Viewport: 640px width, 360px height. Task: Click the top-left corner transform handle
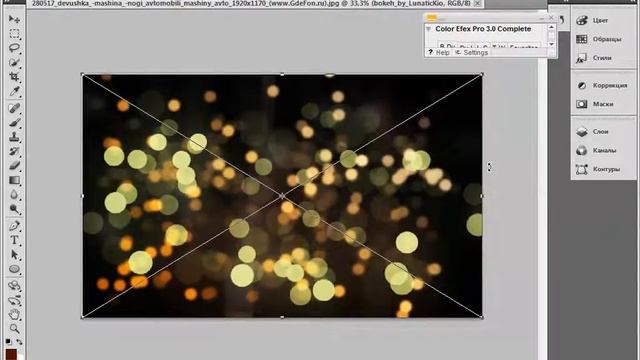click(x=82, y=74)
